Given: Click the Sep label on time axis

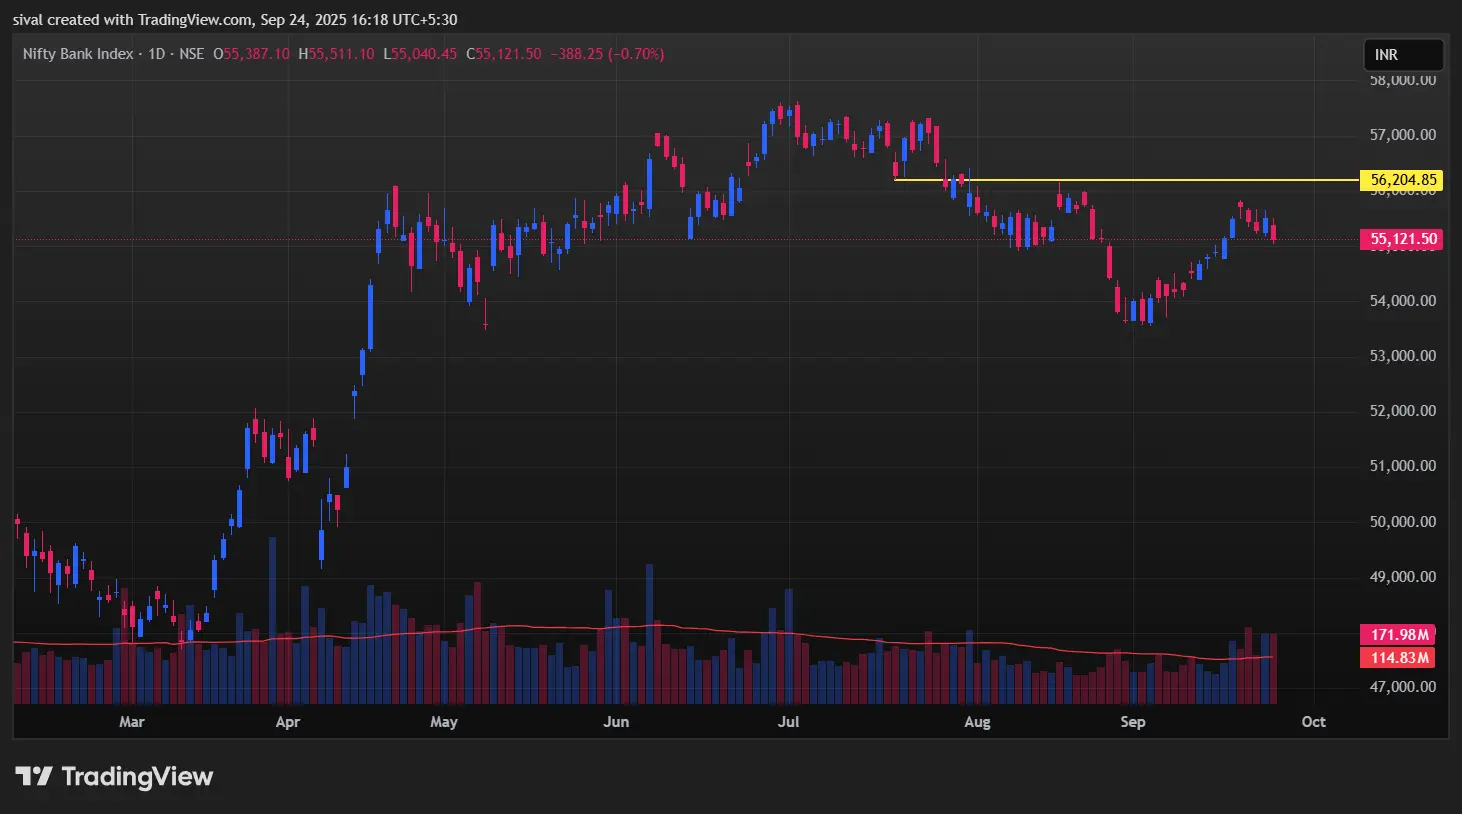Looking at the screenshot, I should [1133, 722].
